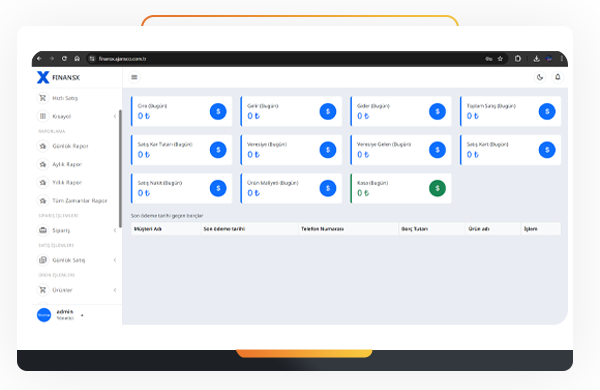Open Tüm Zamanlar Rapor in the sidebar
This screenshot has height=390, width=600.
tap(80, 201)
